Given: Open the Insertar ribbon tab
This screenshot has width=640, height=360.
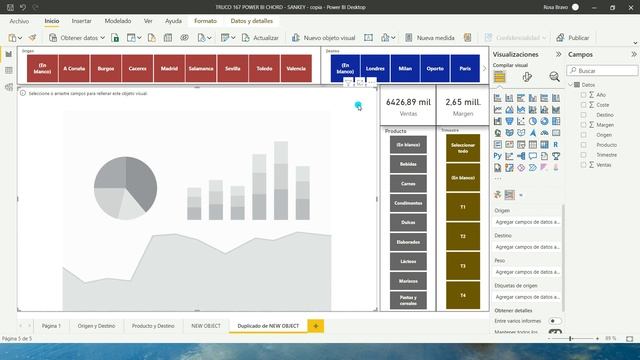Looking at the screenshot, I should click(81, 21).
